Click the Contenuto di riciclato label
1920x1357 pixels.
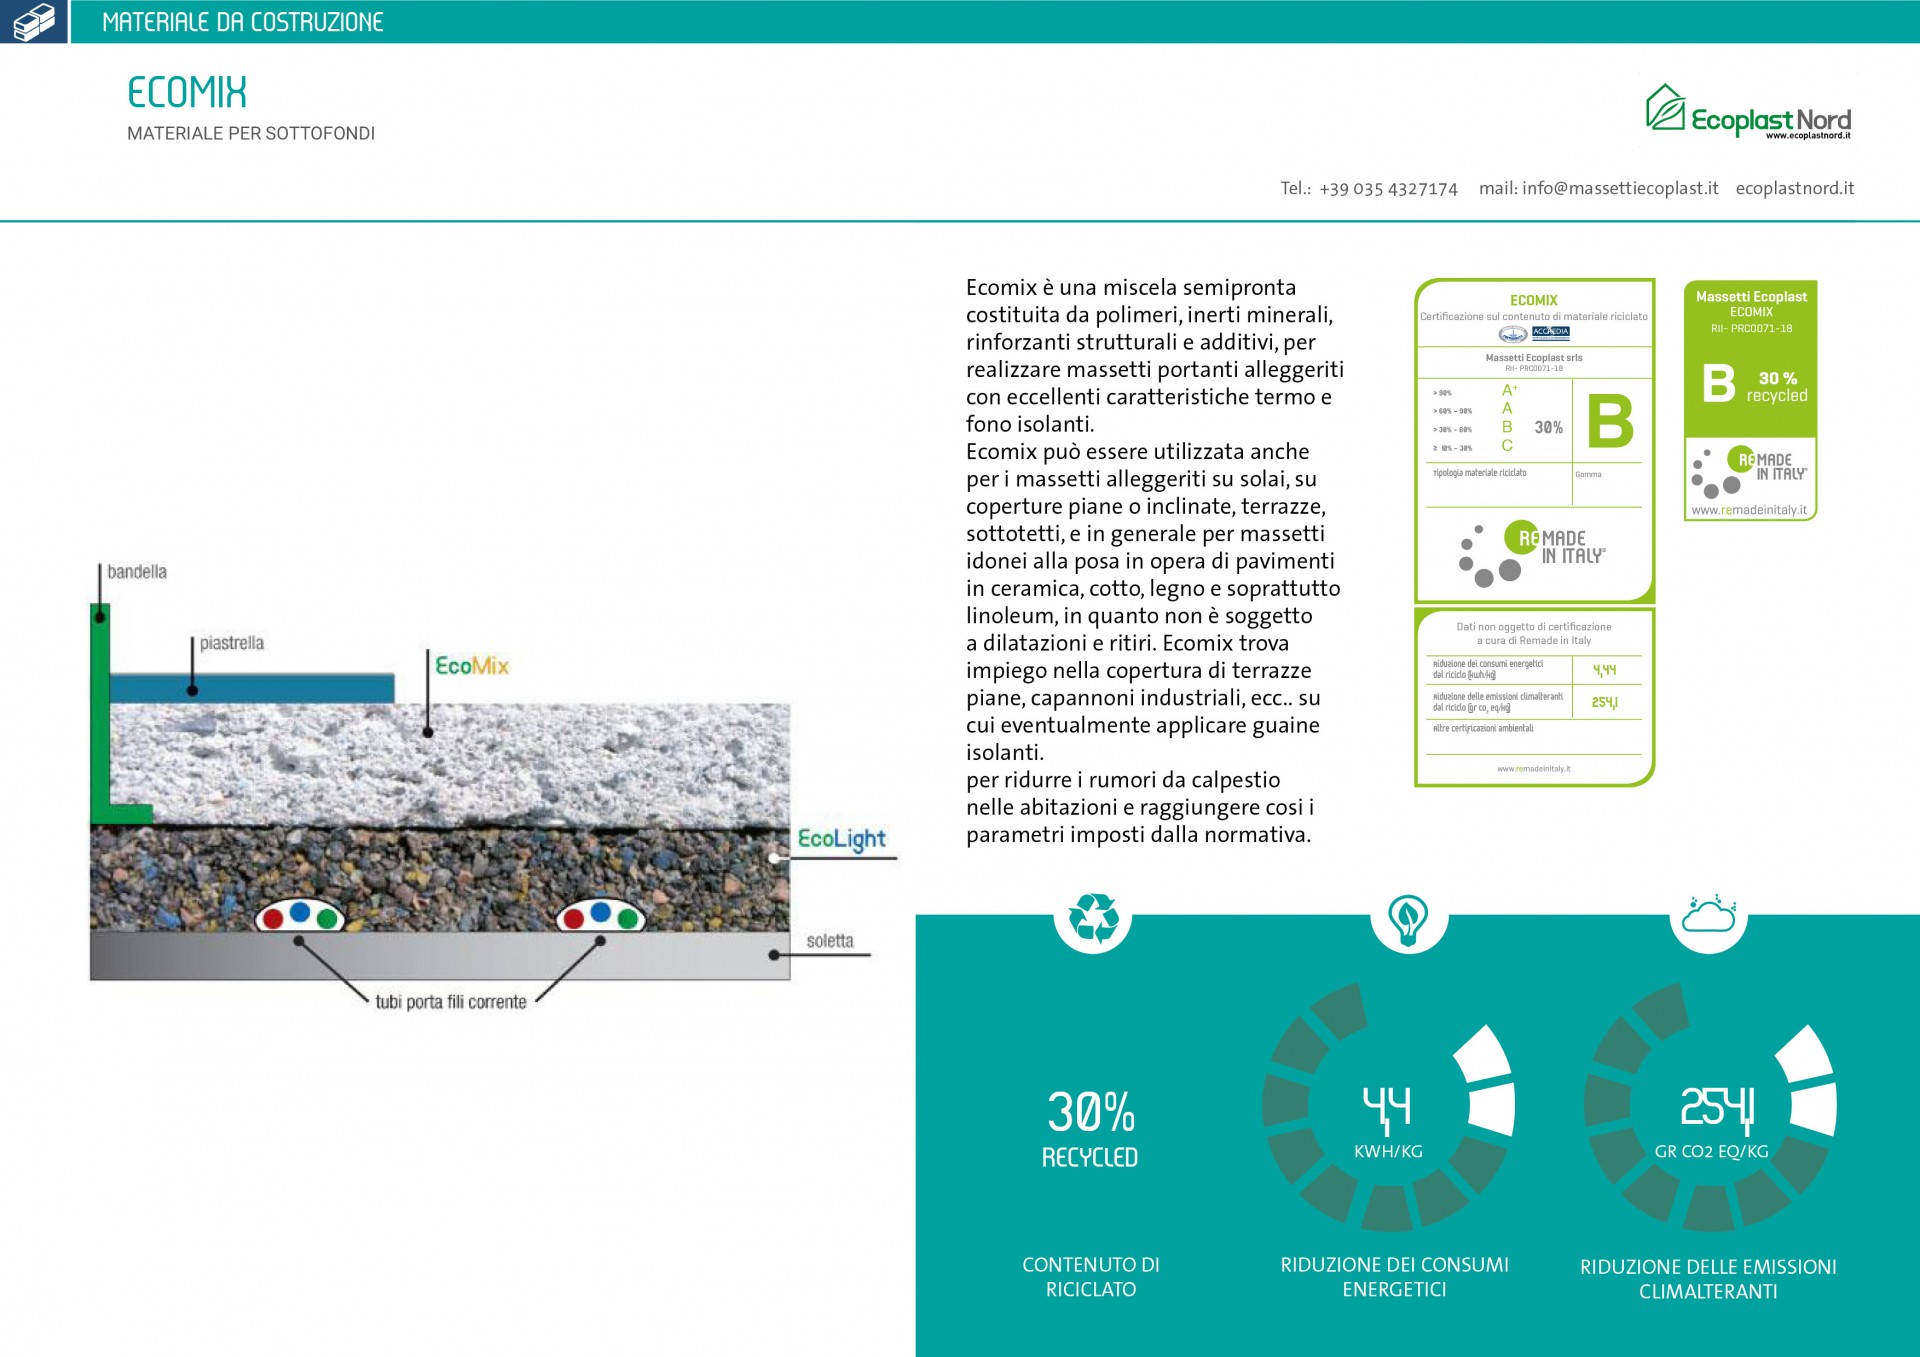click(x=1091, y=1277)
